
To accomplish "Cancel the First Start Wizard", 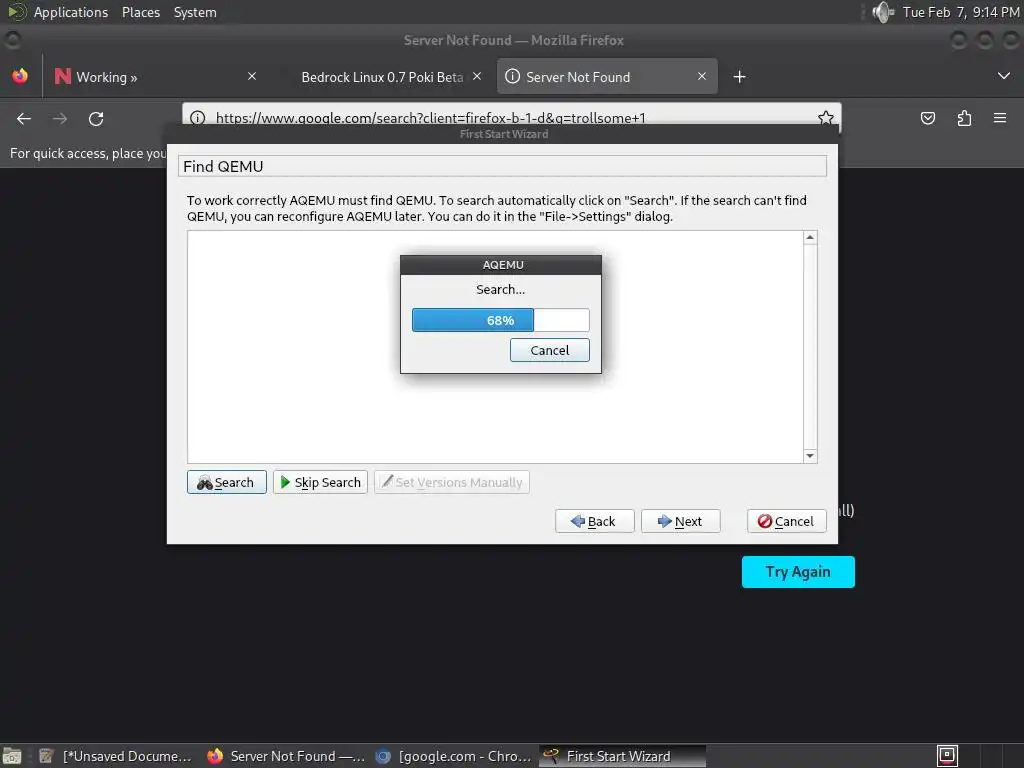I will pos(786,521).
